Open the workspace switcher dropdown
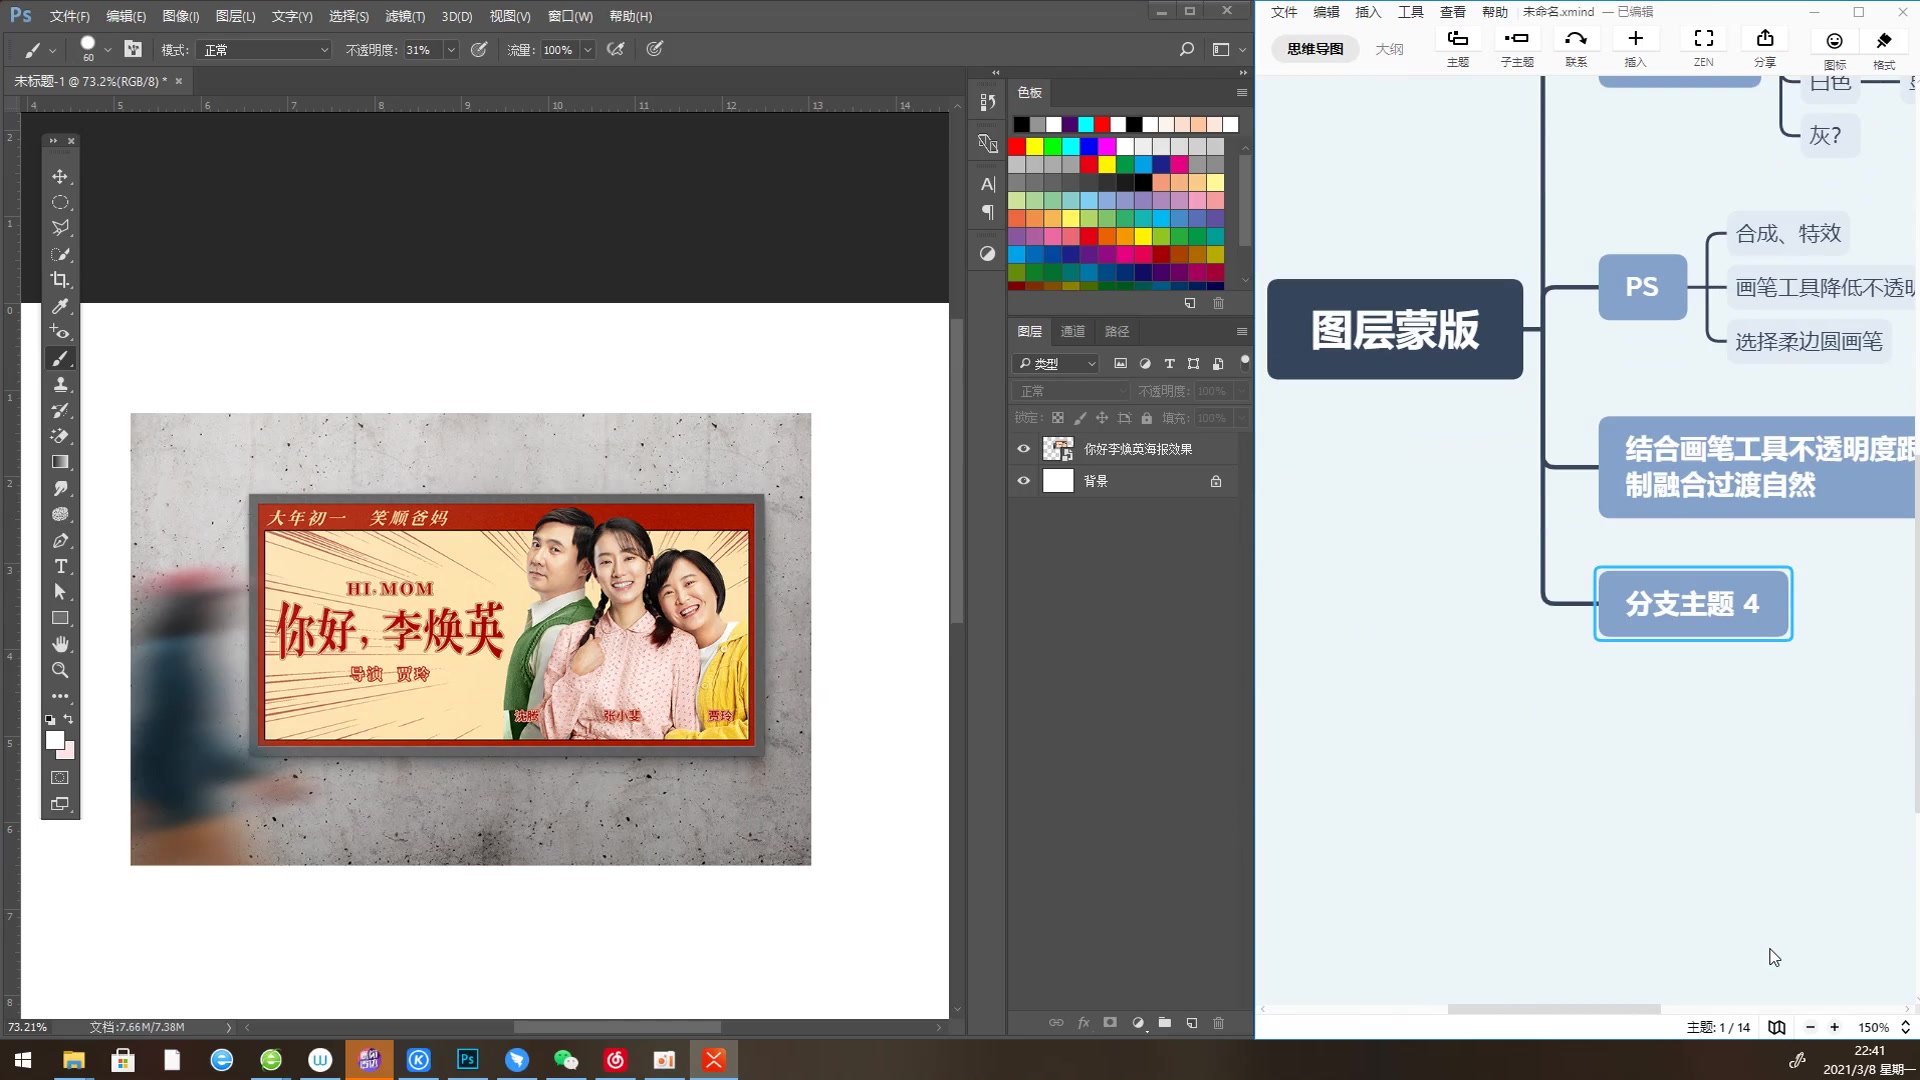Screen dimensions: 1920x1080 point(1227,50)
